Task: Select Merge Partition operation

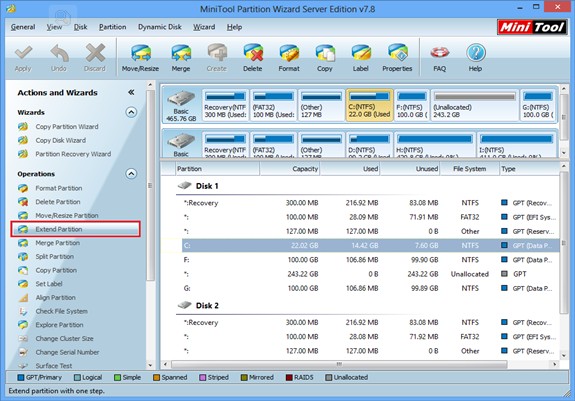Action: pyautogui.click(x=58, y=243)
